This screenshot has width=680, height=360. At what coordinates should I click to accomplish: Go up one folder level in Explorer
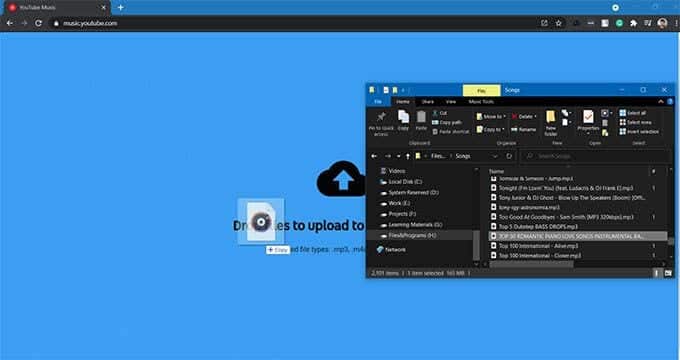pyautogui.click(x=408, y=156)
